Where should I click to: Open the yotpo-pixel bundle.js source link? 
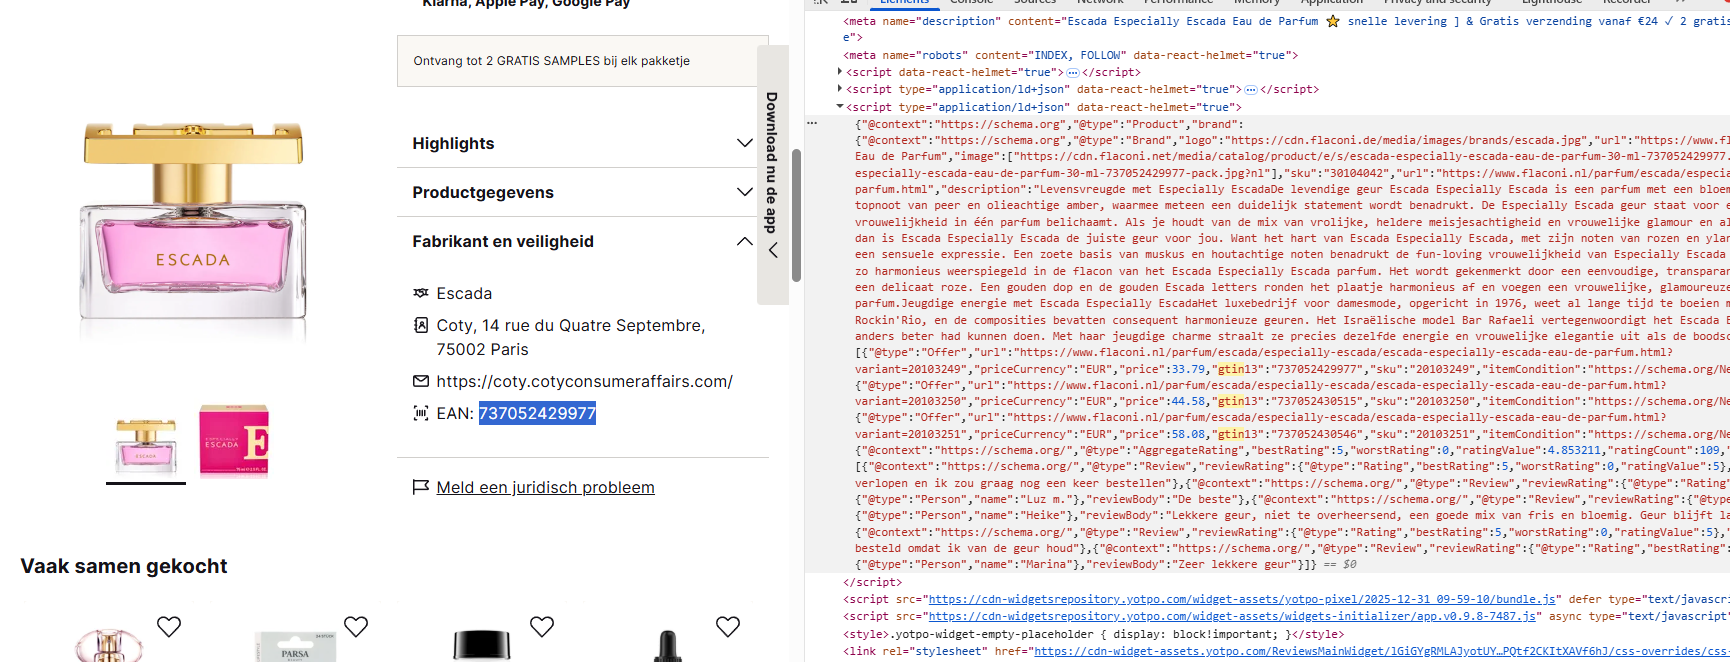pyautogui.click(x=1242, y=599)
